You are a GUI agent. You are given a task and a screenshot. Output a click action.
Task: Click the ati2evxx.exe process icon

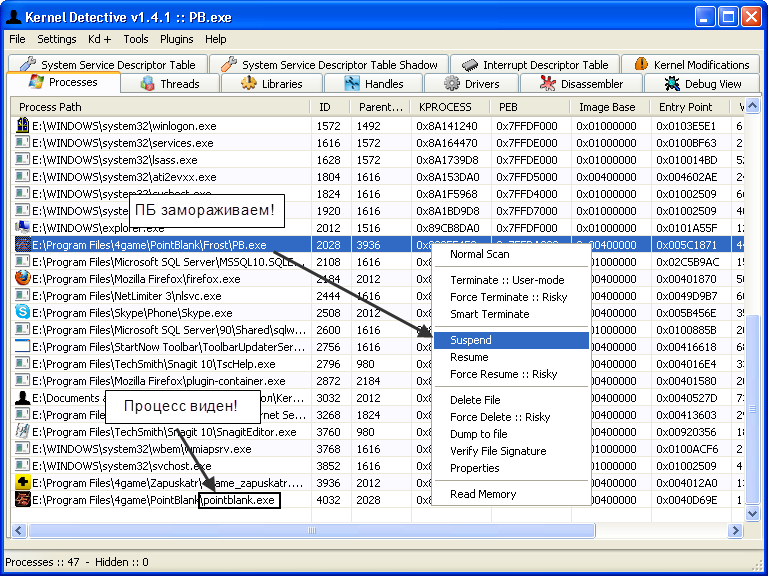[23, 177]
